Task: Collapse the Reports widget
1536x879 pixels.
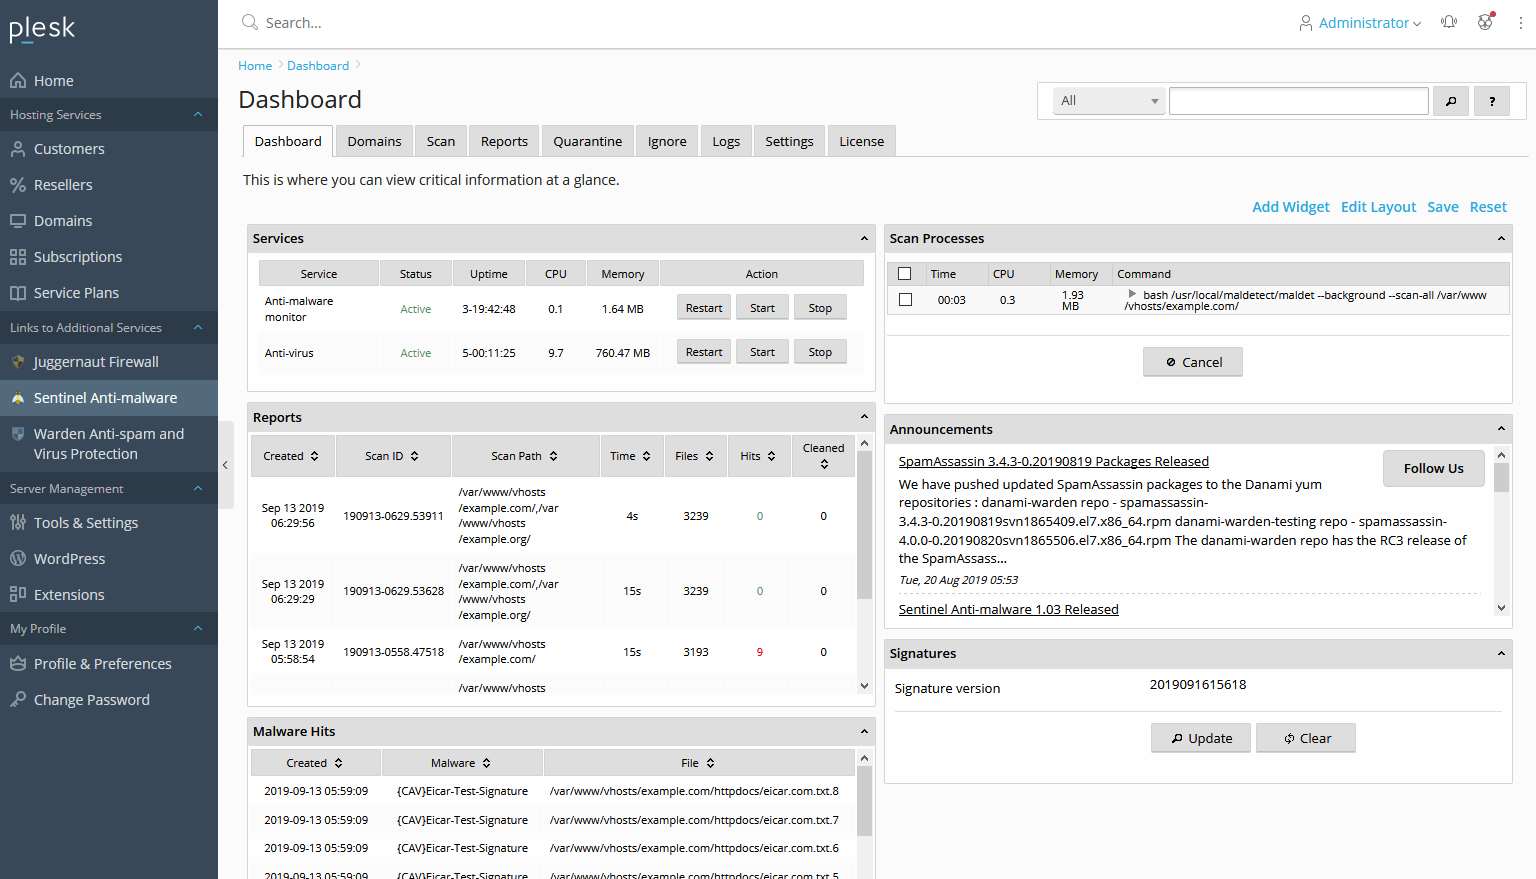Action: pyautogui.click(x=865, y=418)
